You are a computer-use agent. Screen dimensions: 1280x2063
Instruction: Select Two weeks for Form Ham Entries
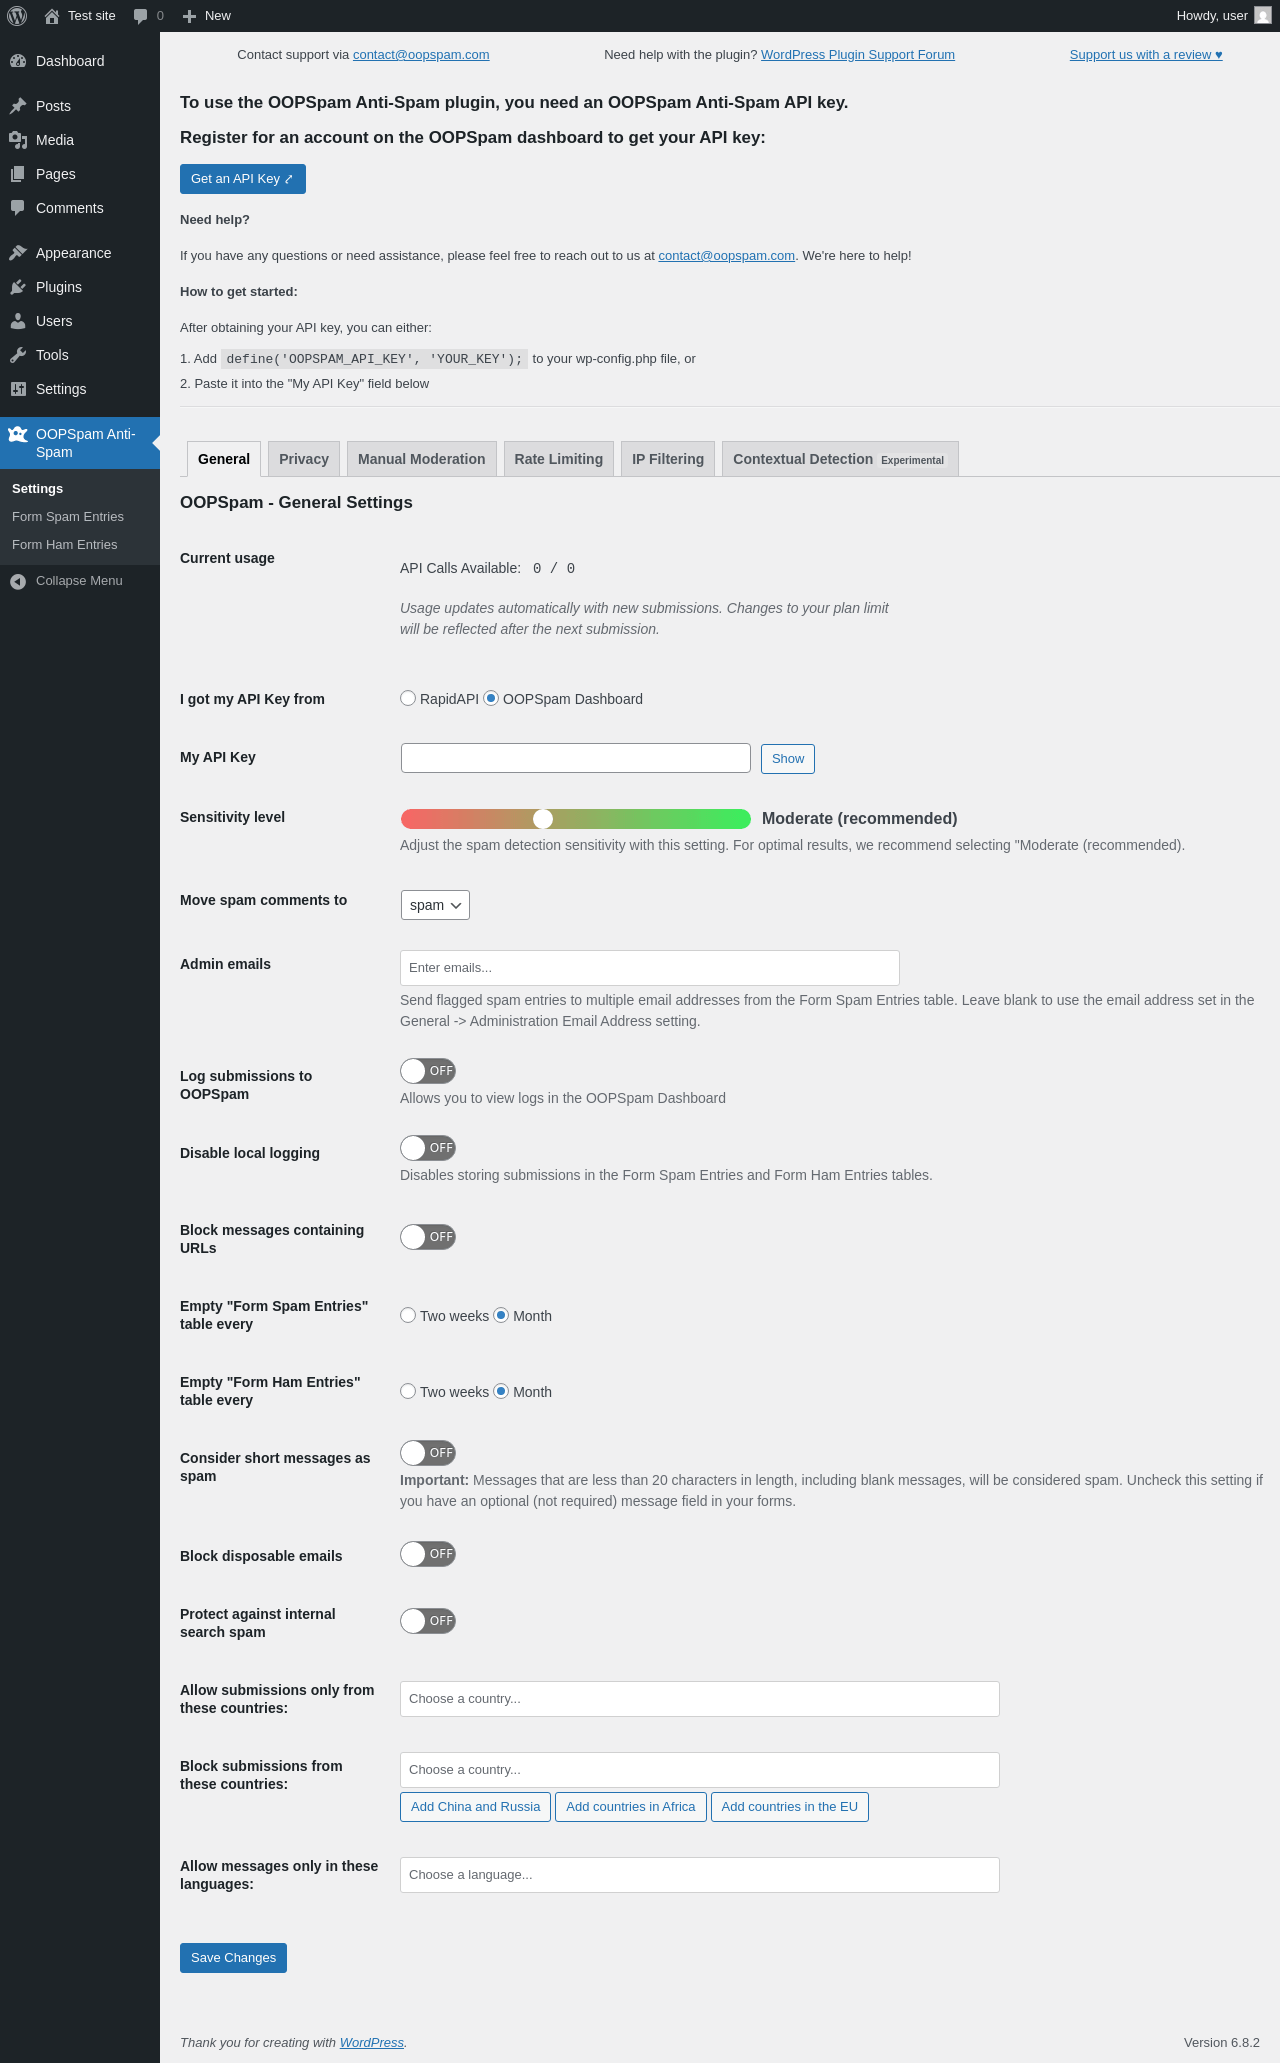408,1391
